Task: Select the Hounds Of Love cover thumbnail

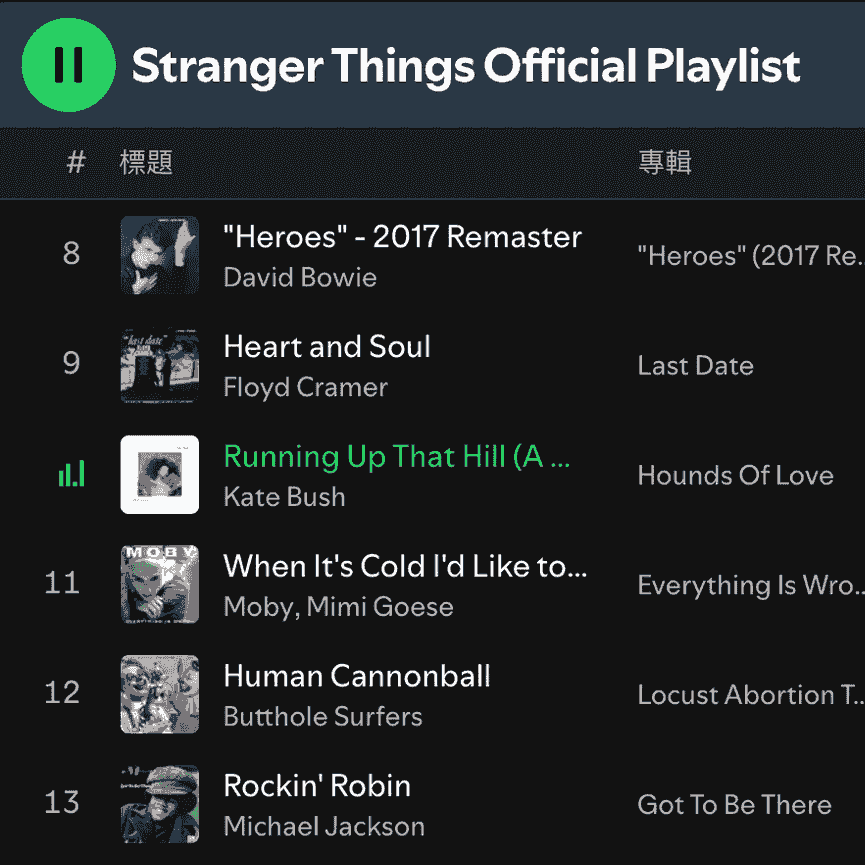Action: tap(160, 475)
